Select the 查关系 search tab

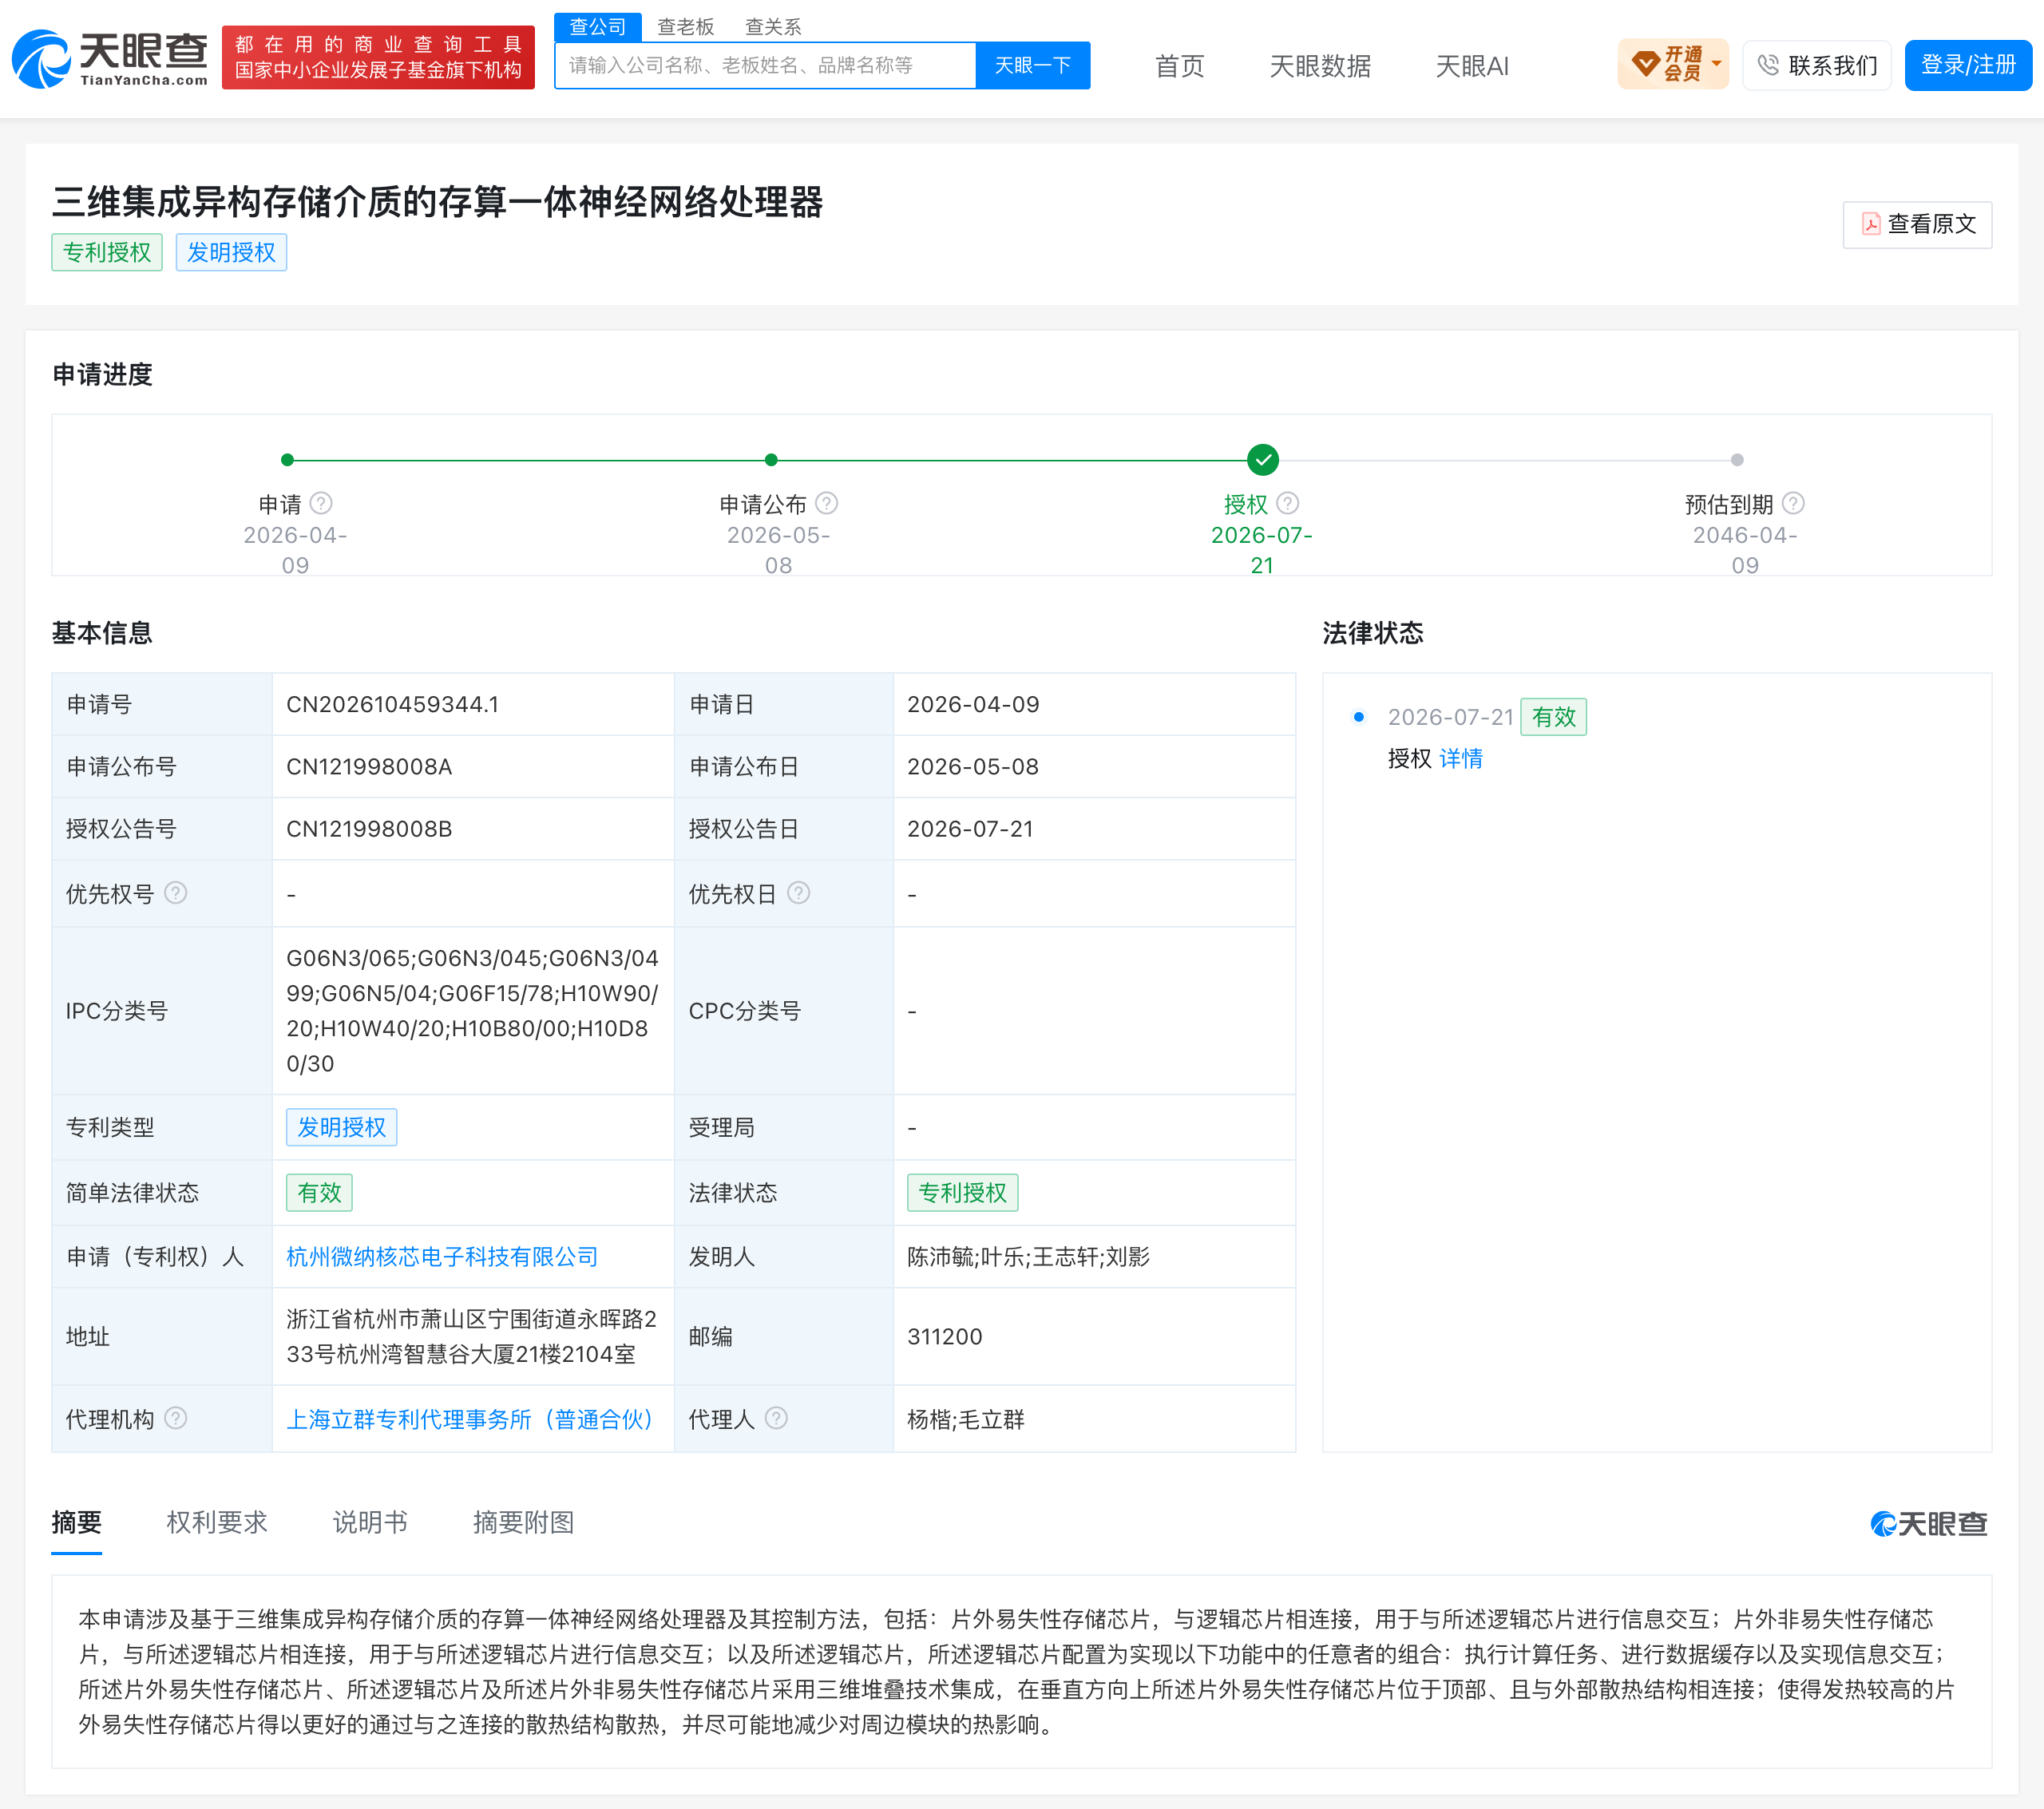[x=773, y=27]
